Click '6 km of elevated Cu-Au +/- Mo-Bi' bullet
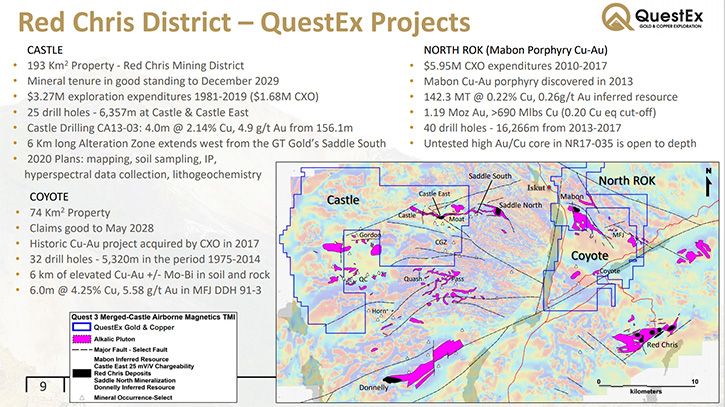This screenshot has width=725, height=407. coord(150,275)
